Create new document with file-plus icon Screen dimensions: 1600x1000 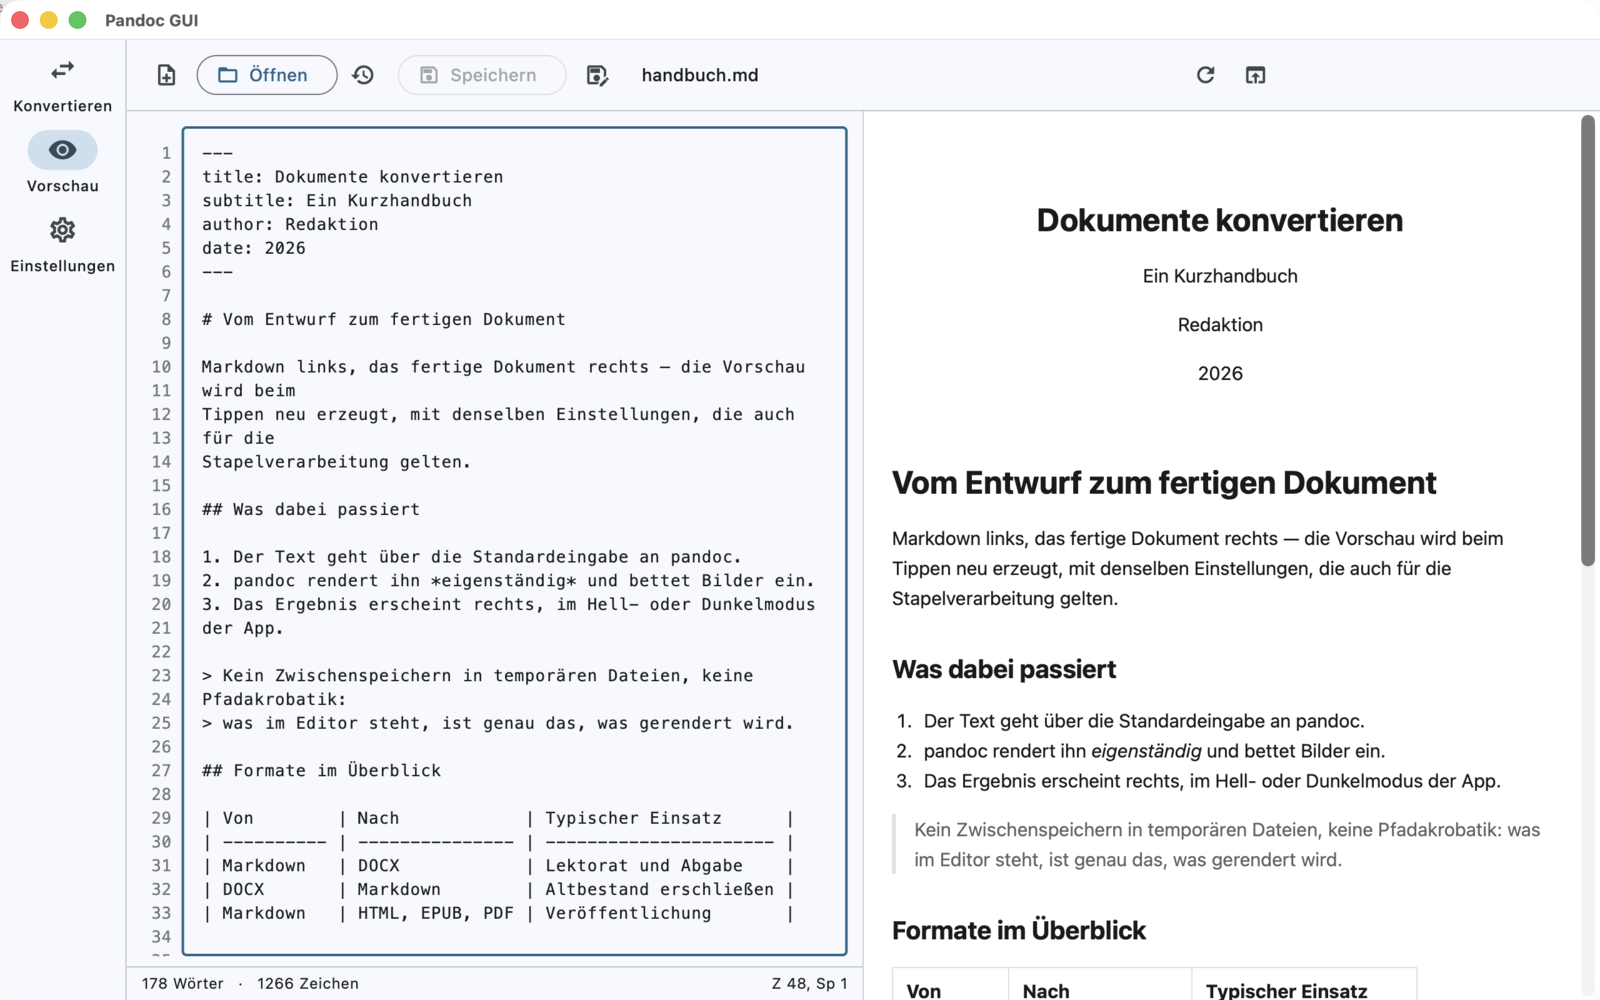[166, 75]
